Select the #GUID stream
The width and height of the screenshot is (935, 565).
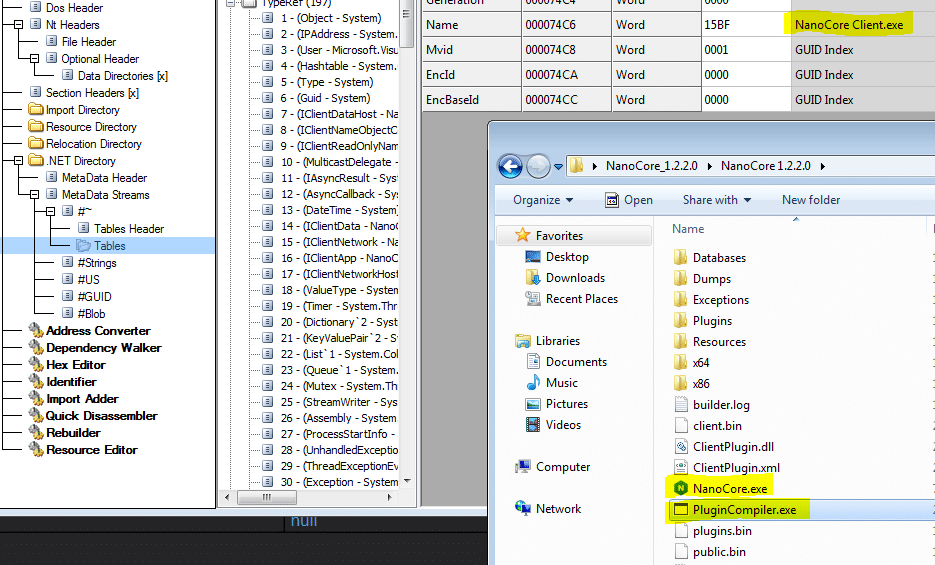94,297
